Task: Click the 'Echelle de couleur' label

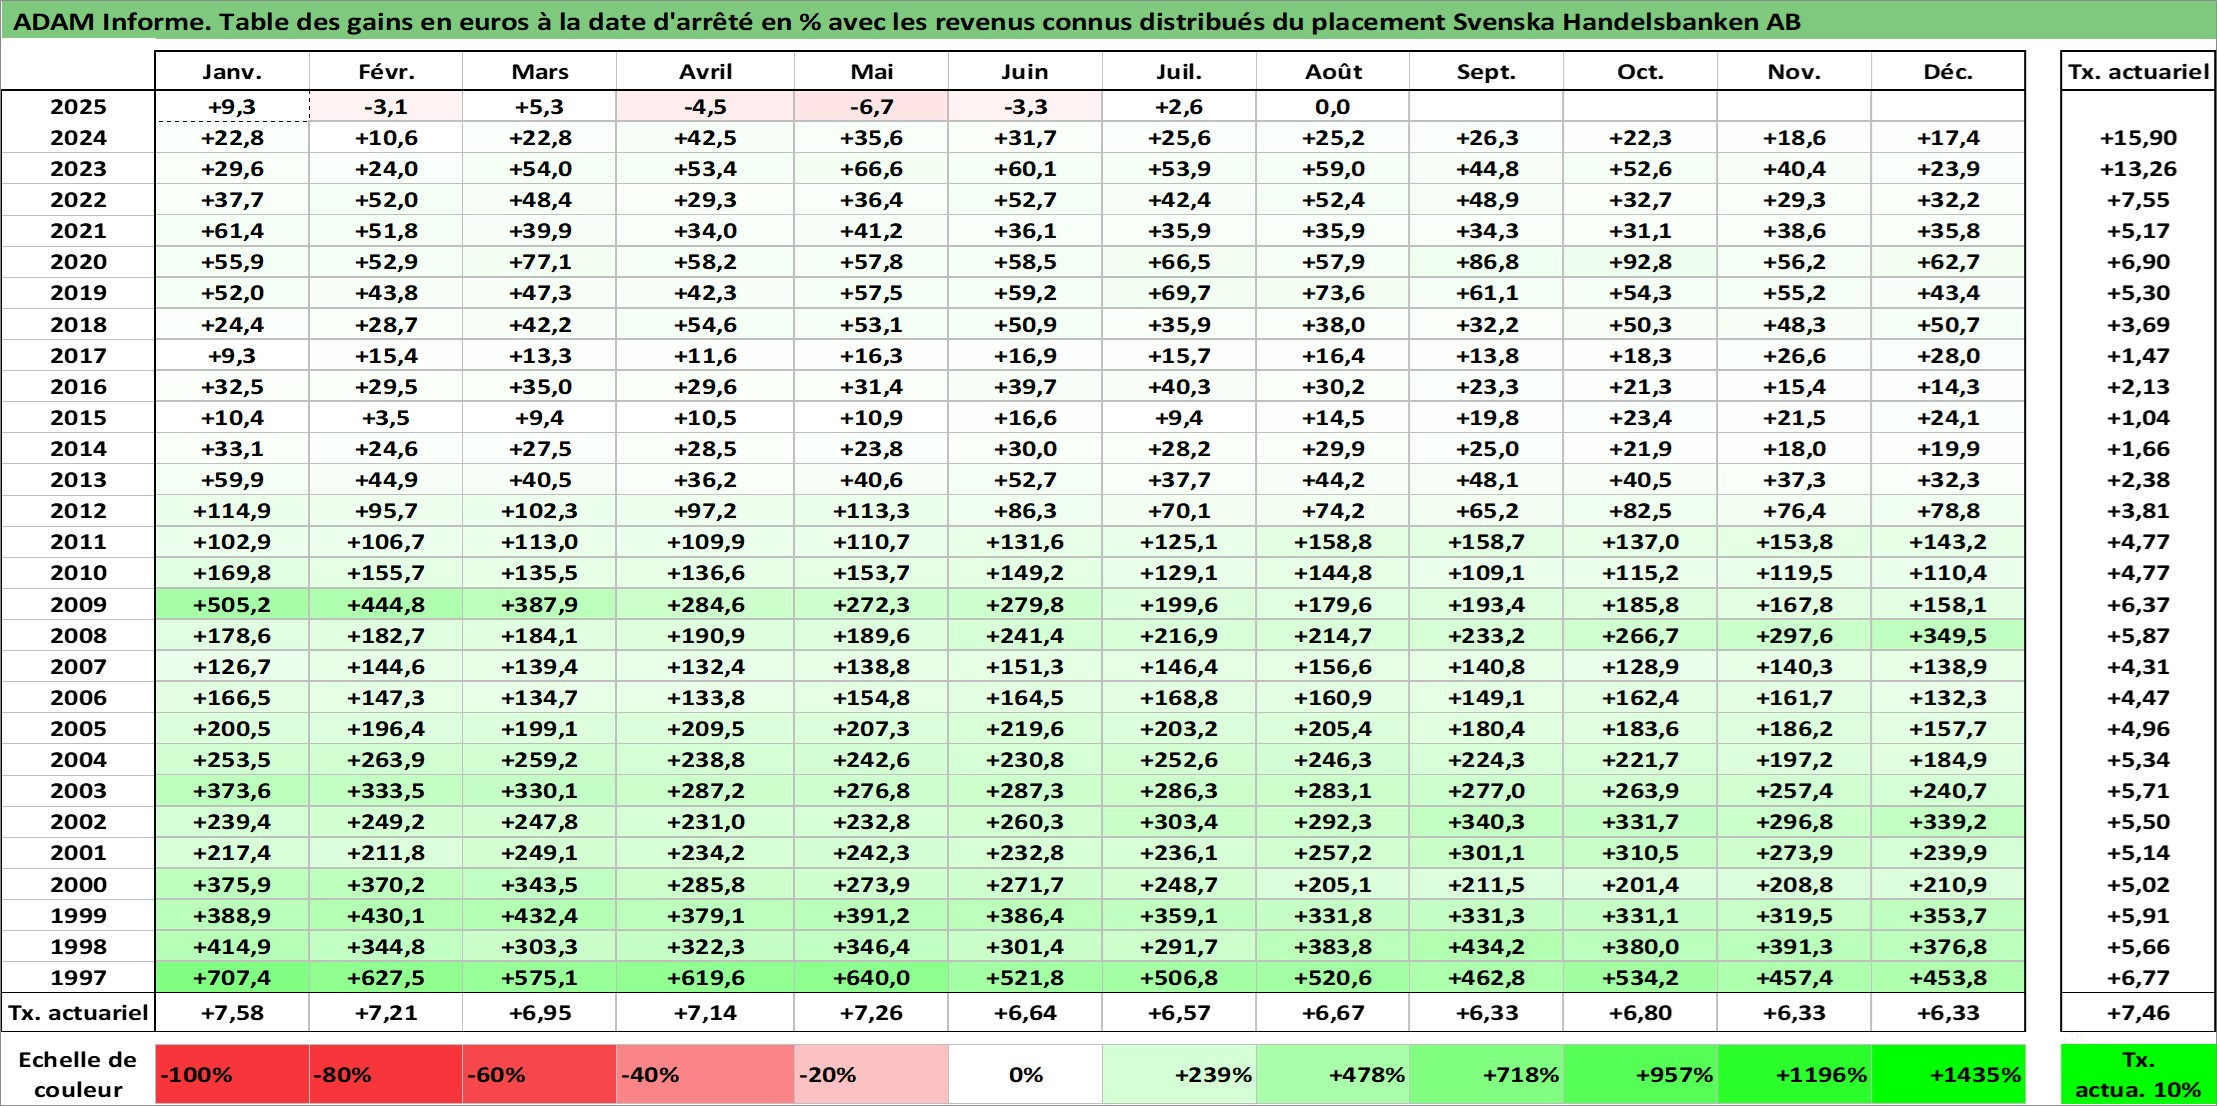Action: tap(78, 1074)
